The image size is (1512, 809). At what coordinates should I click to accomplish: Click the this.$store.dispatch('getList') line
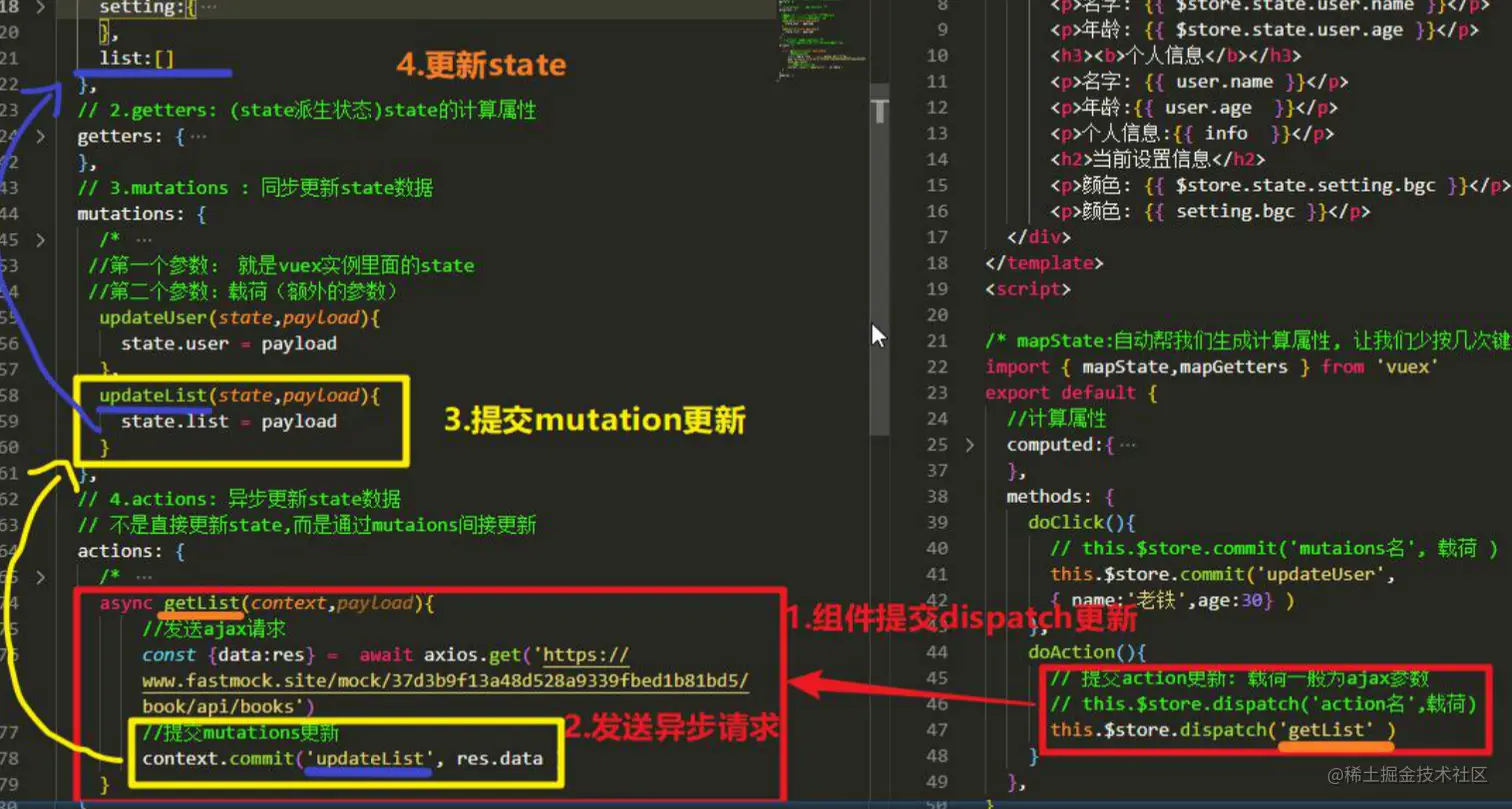pos(1222,730)
